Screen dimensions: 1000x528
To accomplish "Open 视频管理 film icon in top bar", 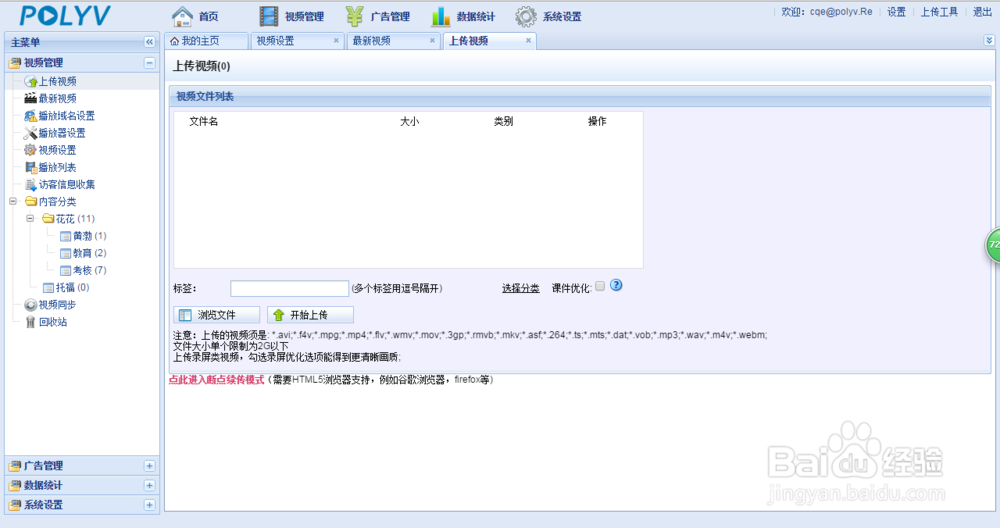I will pos(268,16).
